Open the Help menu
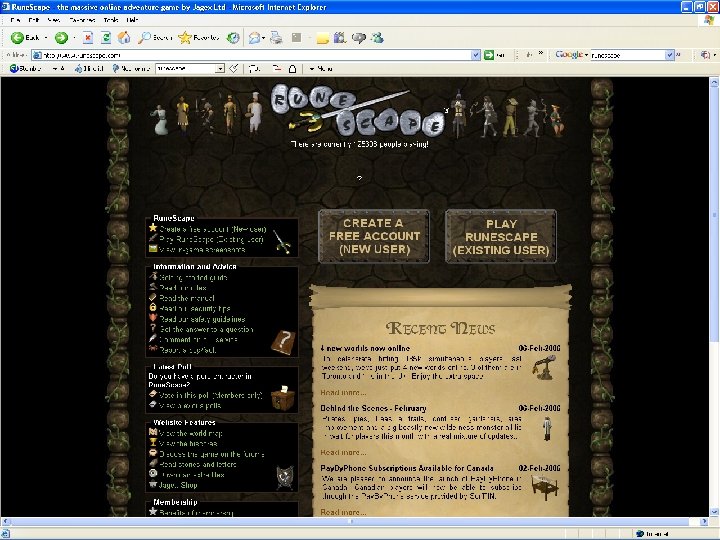This screenshot has height=540, width=720. 132,20
